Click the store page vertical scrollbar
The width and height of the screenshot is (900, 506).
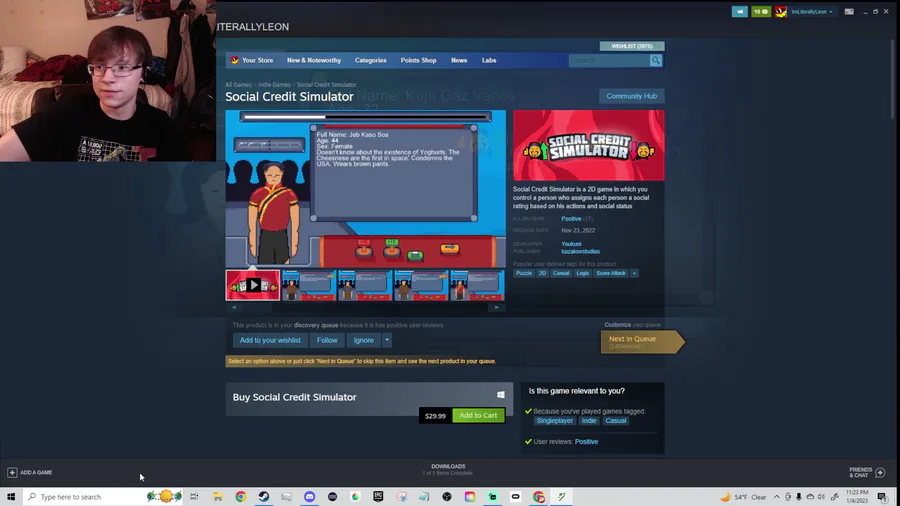click(891, 77)
